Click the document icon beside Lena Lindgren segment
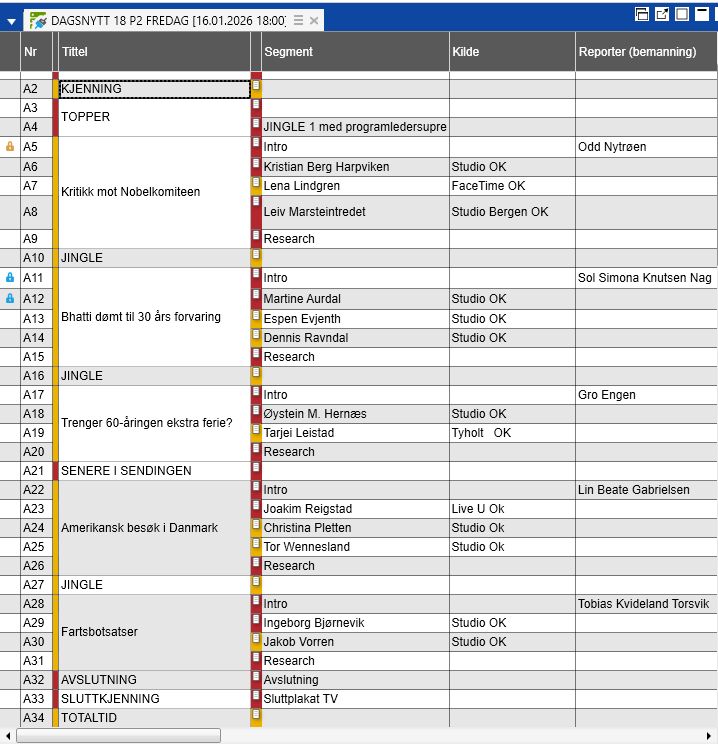The width and height of the screenshot is (718, 744). click(256, 185)
